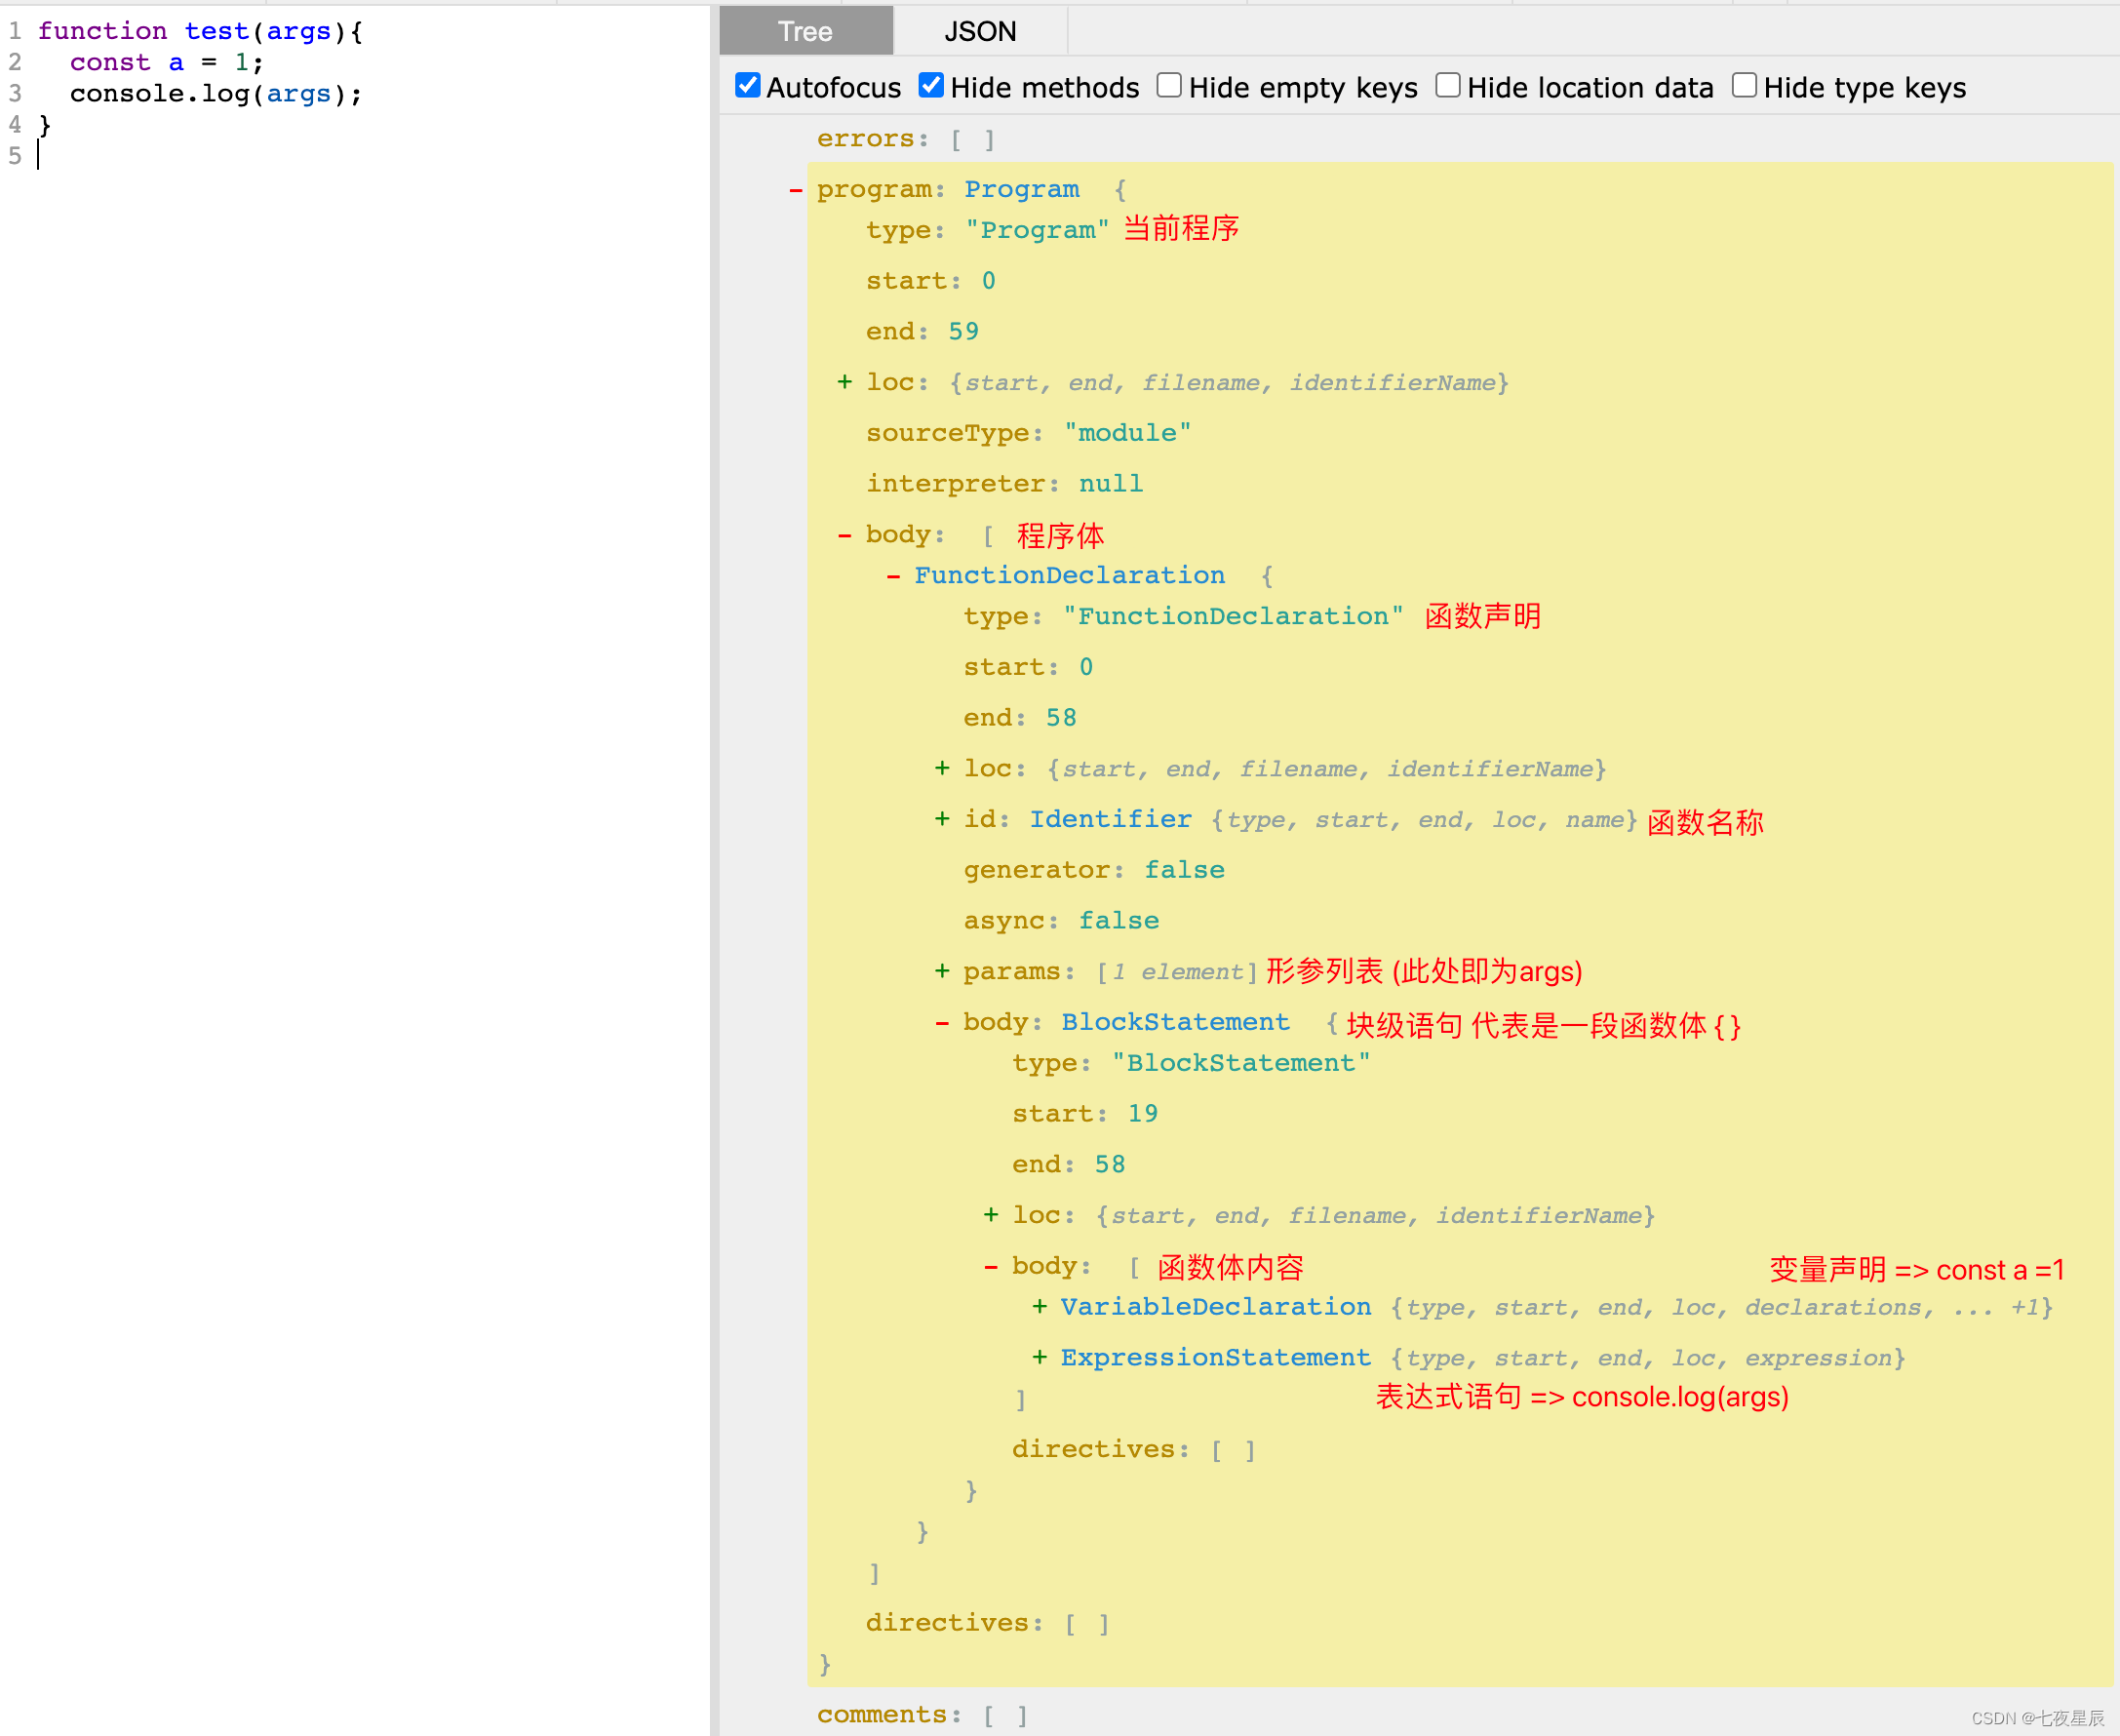Select the Tree tab
Image resolution: width=2120 pixels, height=1736 pixels.
pyautogui.click(x=805, y=31)
